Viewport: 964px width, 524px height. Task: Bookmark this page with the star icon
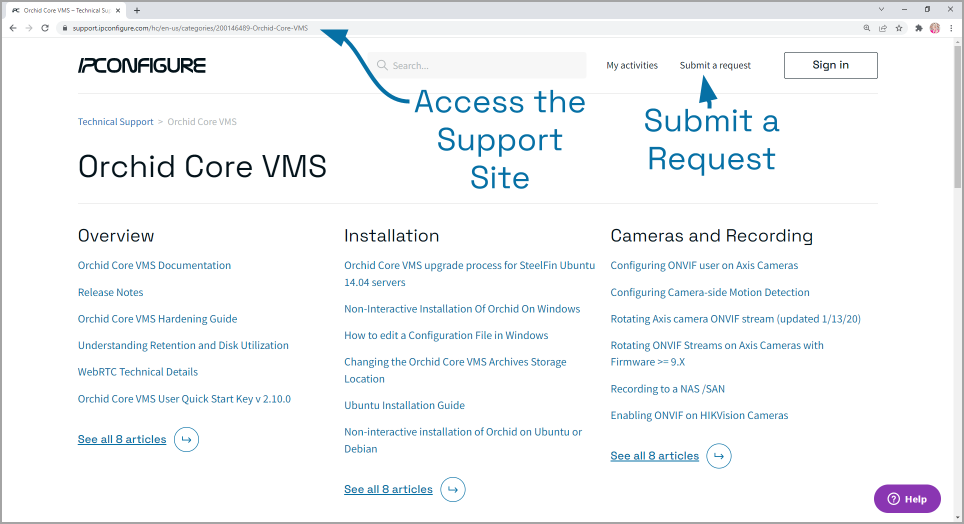click(x=898, y=28)
